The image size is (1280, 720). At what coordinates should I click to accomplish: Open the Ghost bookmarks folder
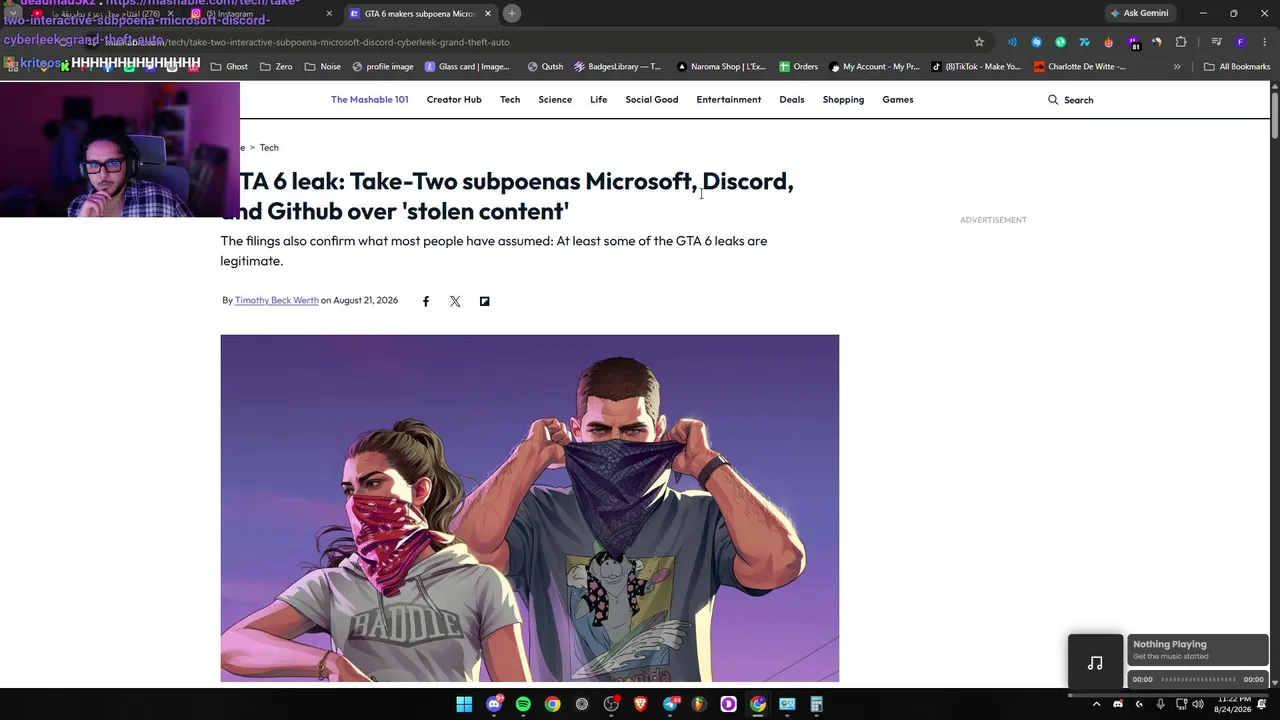tap(229, 67)
